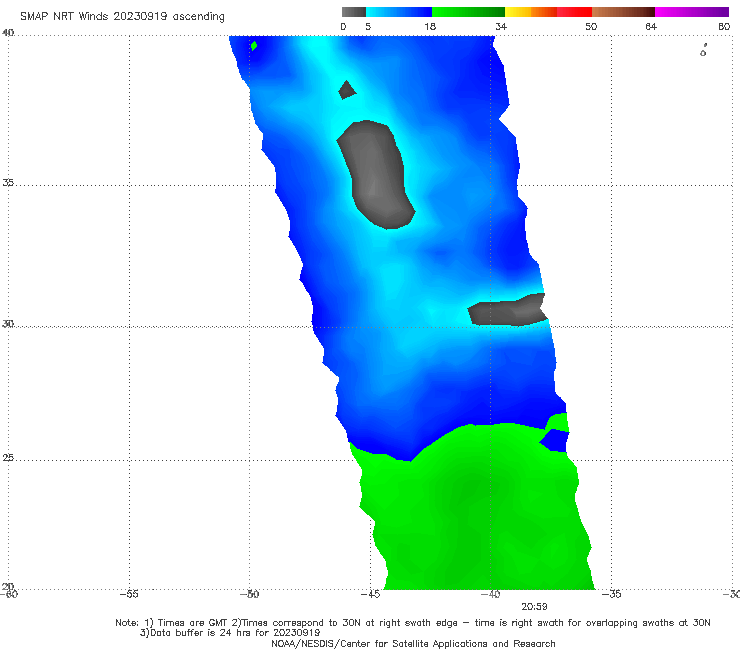The height and width of the screenshot is (650, 740).
Task: Click the longitude axis label "-50"
Action: tap(250, 594)
